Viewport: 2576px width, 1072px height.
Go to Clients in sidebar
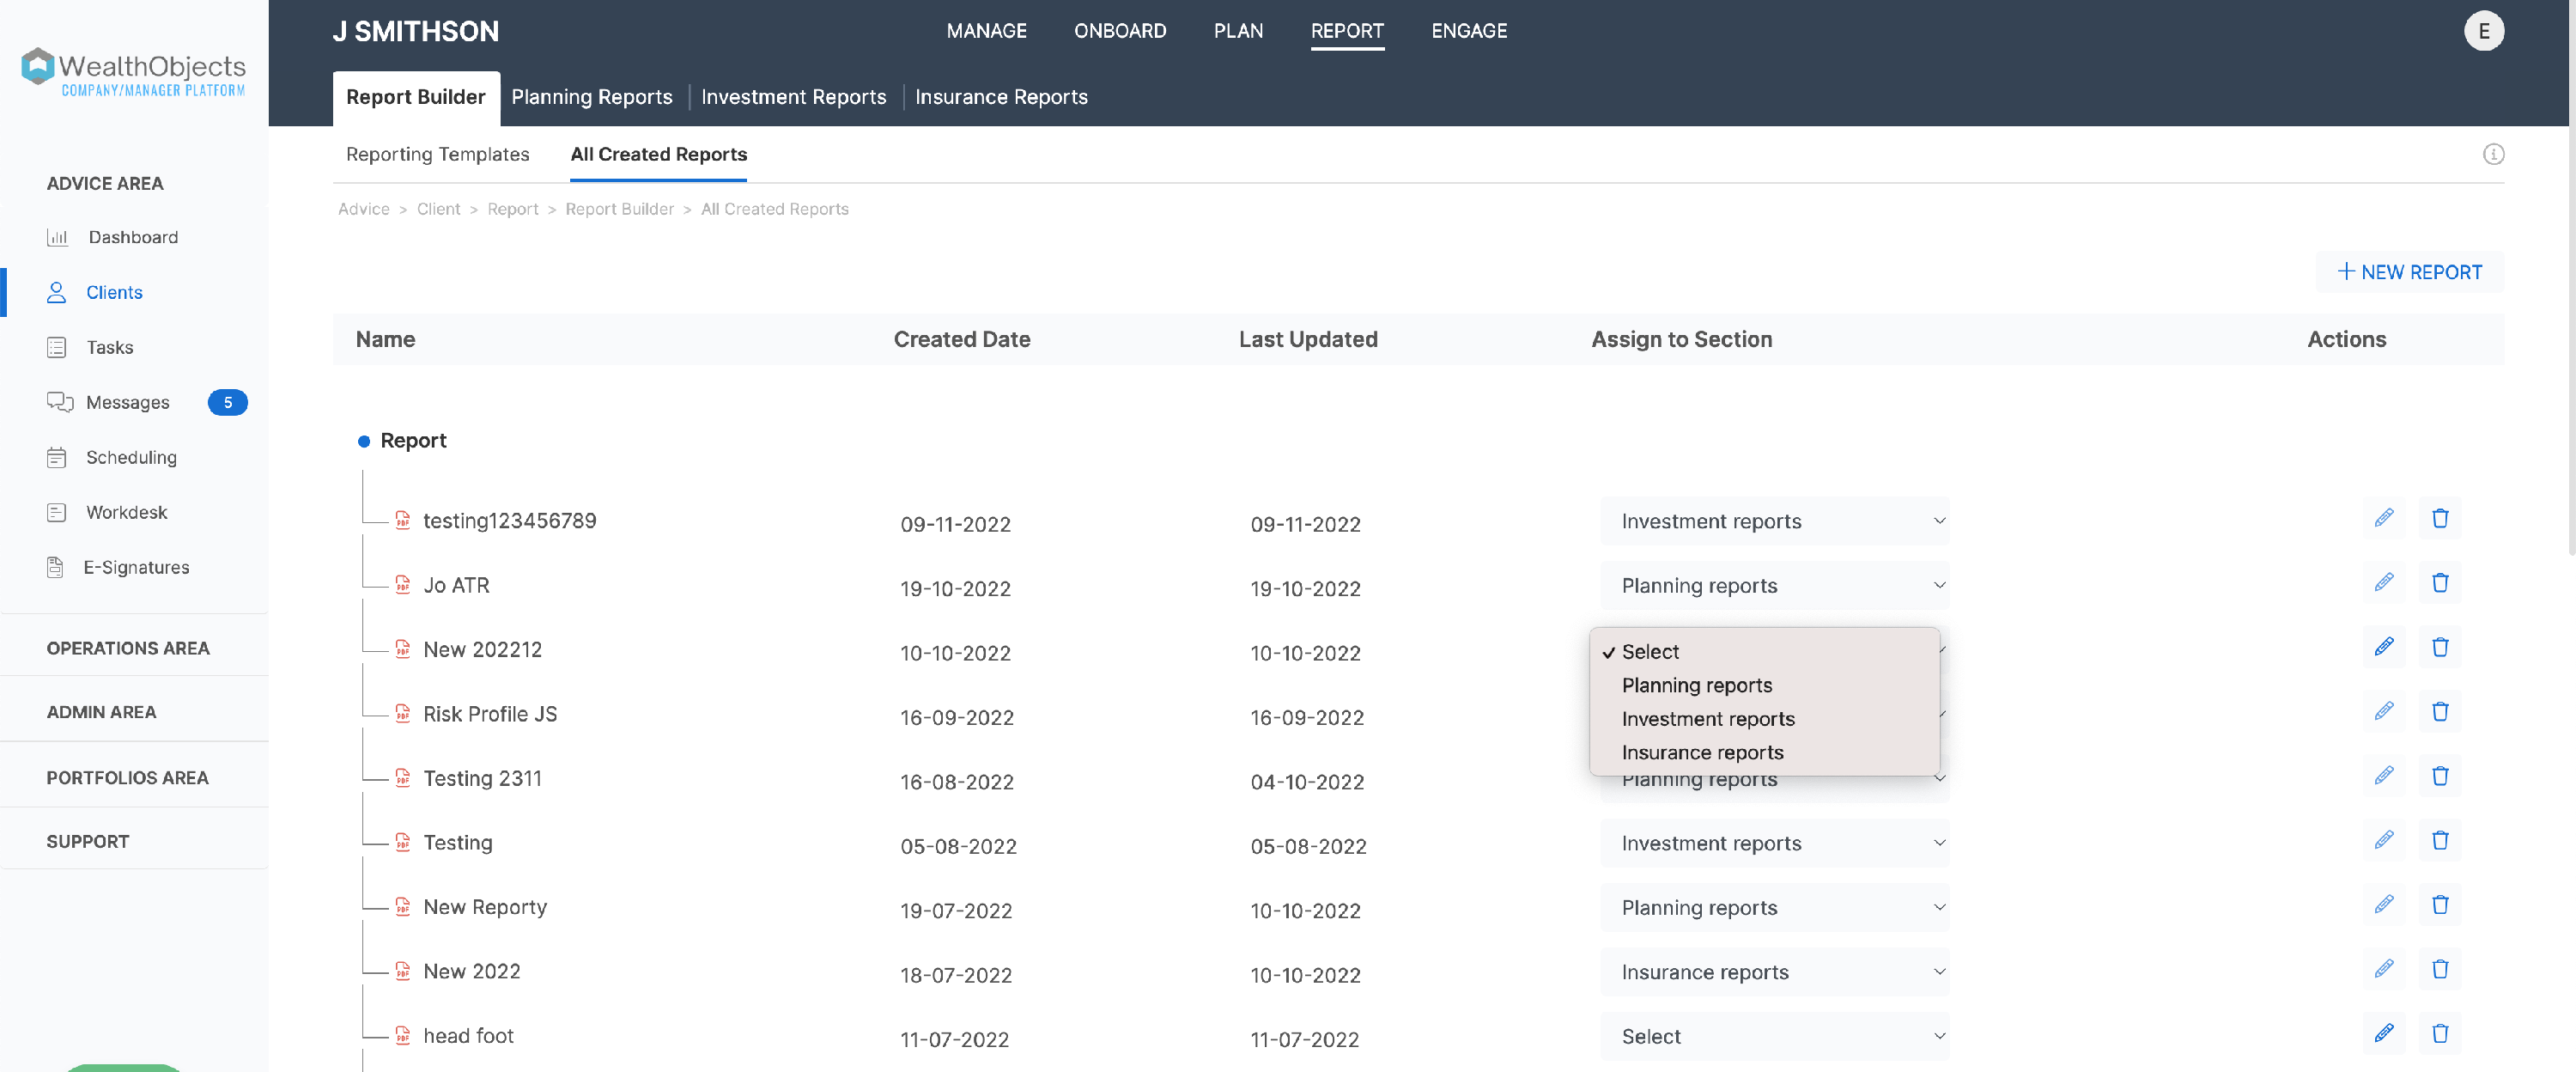coord(94,292)
